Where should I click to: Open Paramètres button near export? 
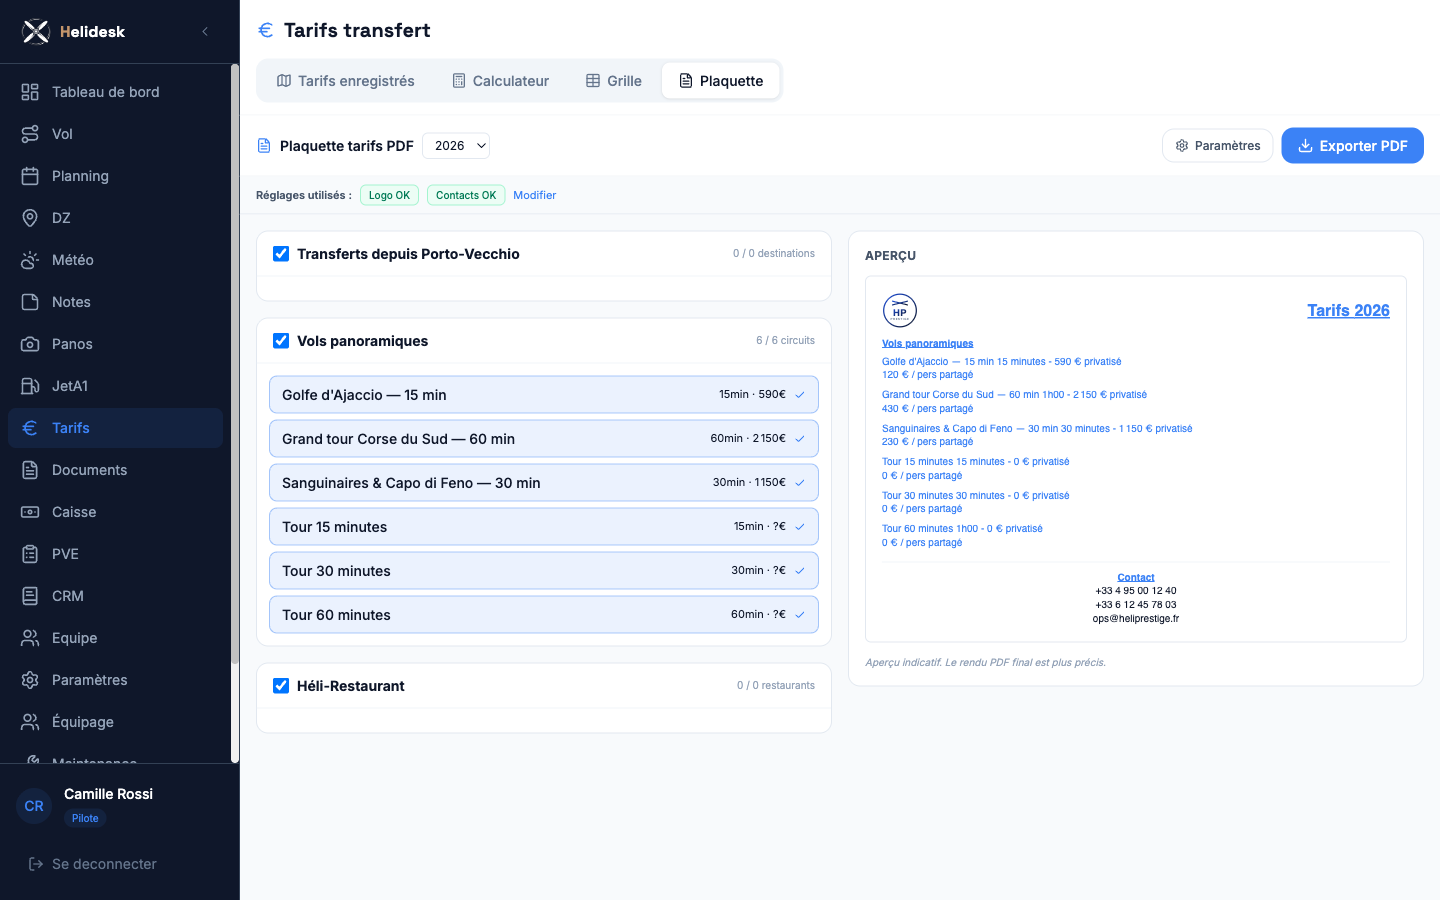(x=1217, y=146)
